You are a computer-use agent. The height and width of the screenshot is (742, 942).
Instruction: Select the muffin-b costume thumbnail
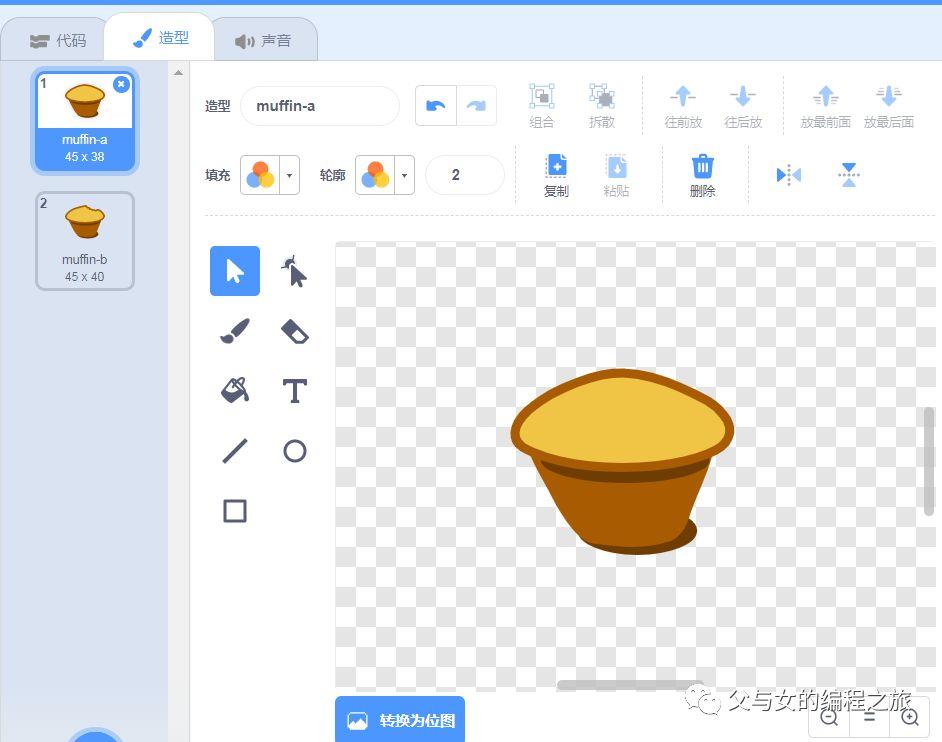(85, 240)
